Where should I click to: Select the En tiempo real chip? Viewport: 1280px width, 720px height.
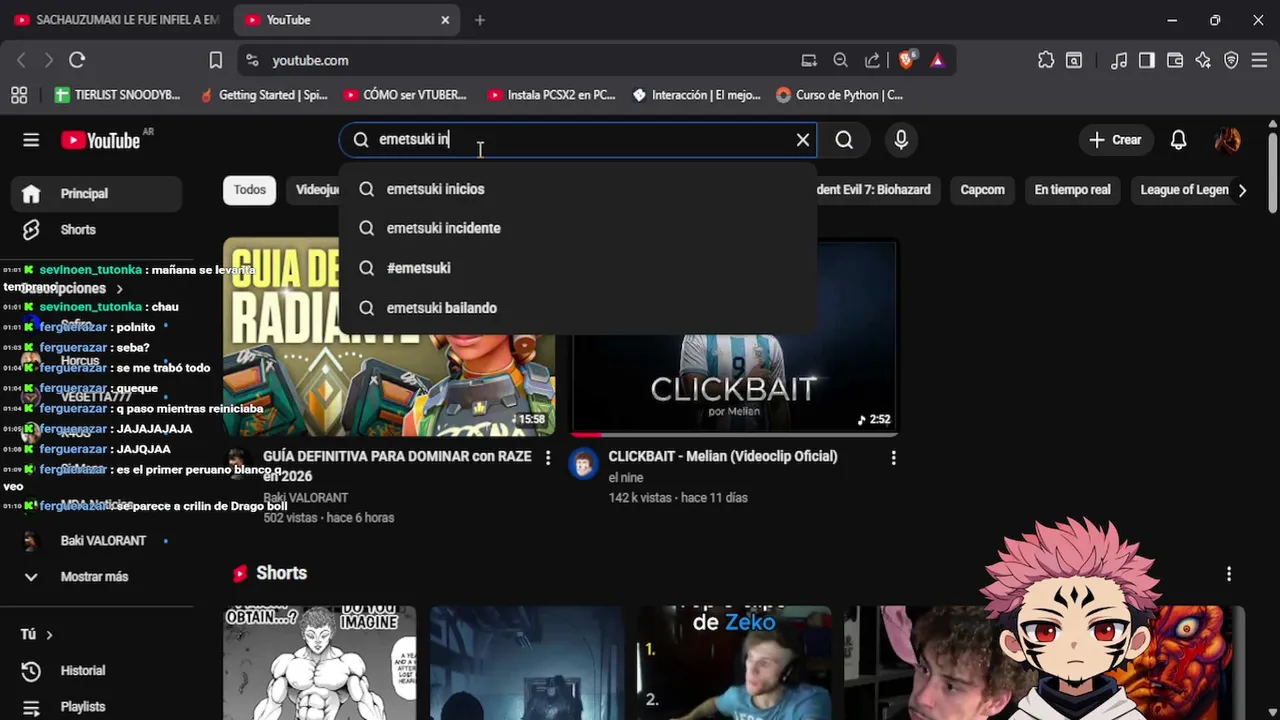[x=1072, y=190]
